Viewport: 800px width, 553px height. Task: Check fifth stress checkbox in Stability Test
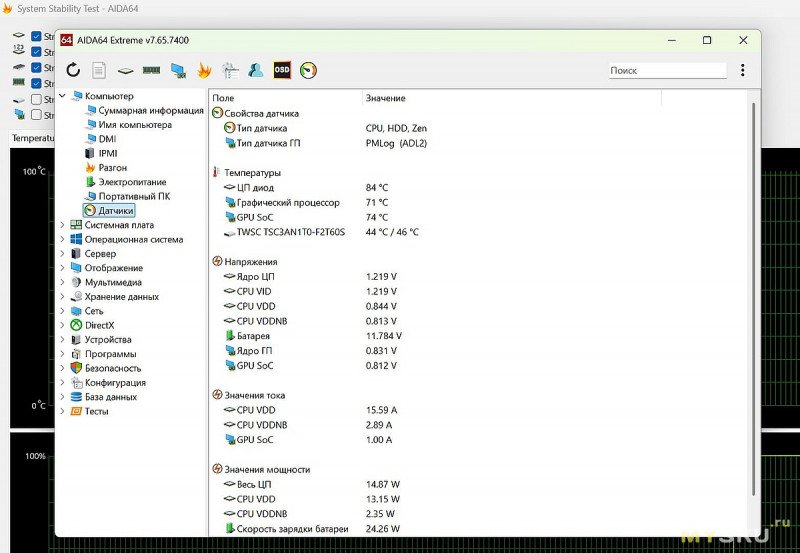point(36,99)
